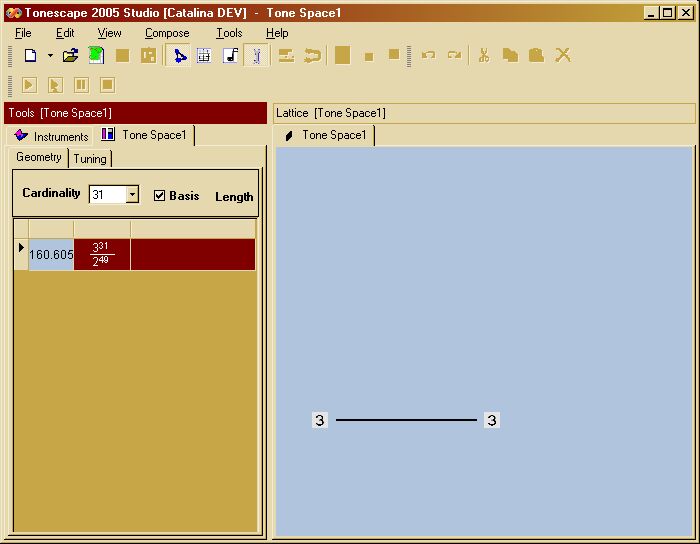The height and width of the screenshot is (544, 700).
Task: Click the Length label
Action: pyautogui.click(x=234, y=197)
